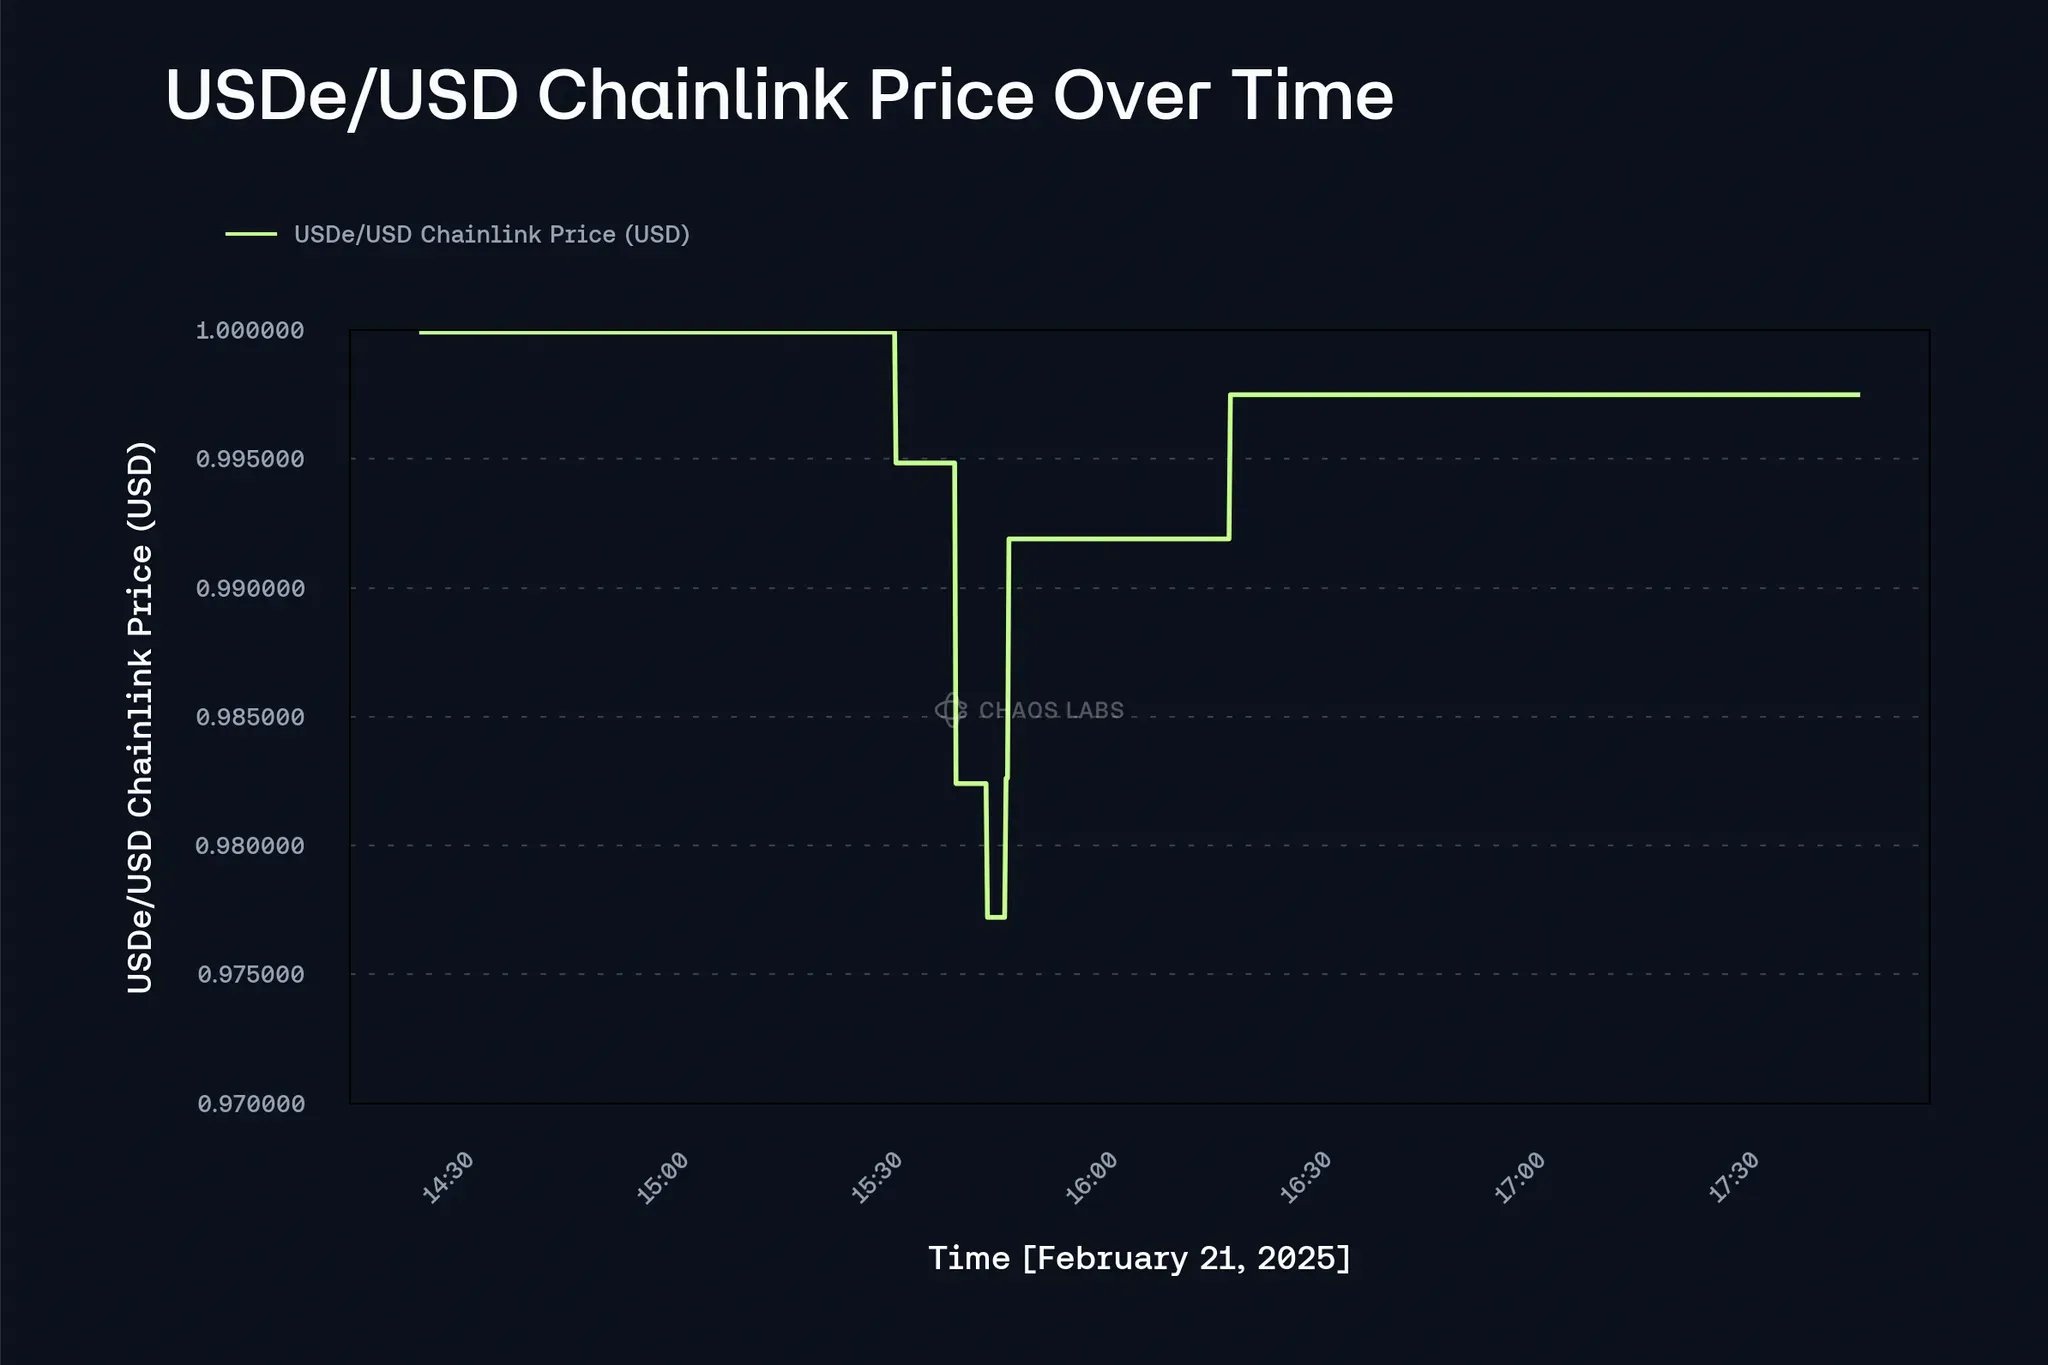
Task: Click the green legend line swatch
Action: point(251,234)
